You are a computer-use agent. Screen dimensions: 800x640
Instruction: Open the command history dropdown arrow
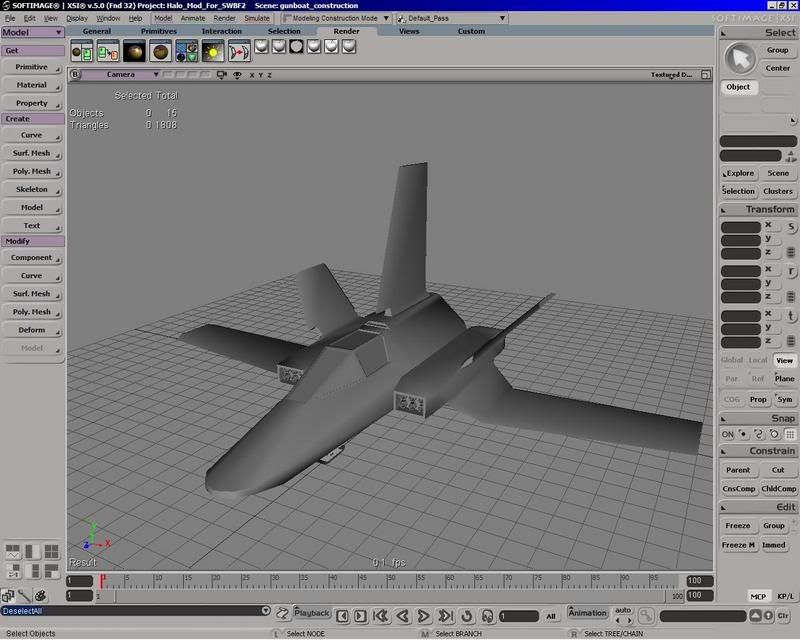coord(266,610)
